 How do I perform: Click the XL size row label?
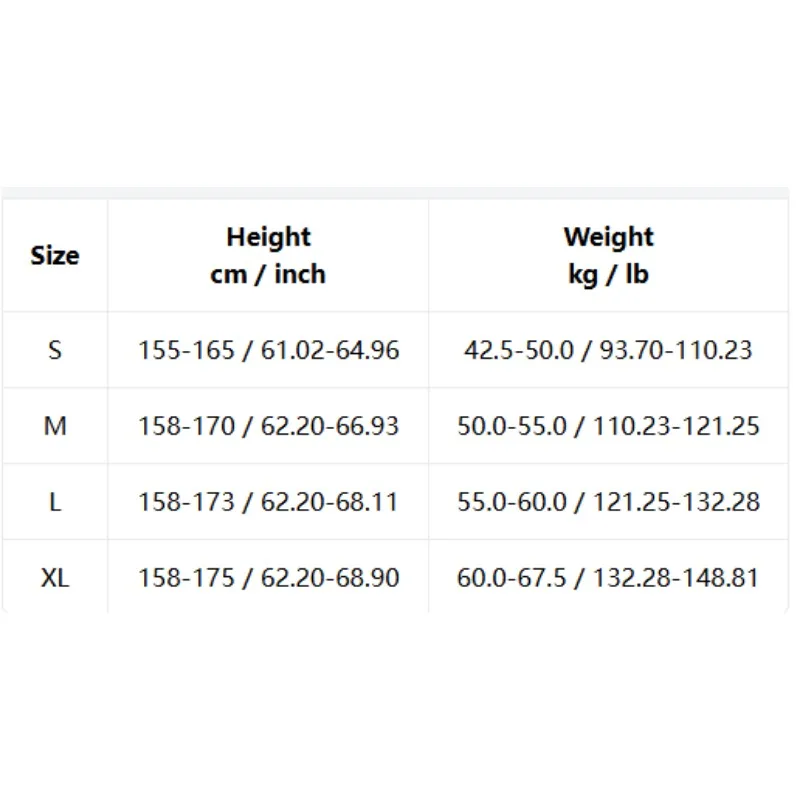pyautogui.click(x=55, y=578)
